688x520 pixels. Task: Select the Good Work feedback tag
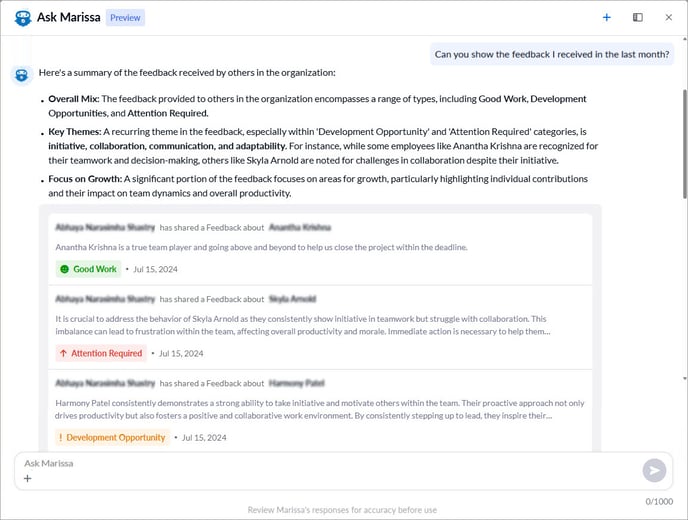click(88, 269)
